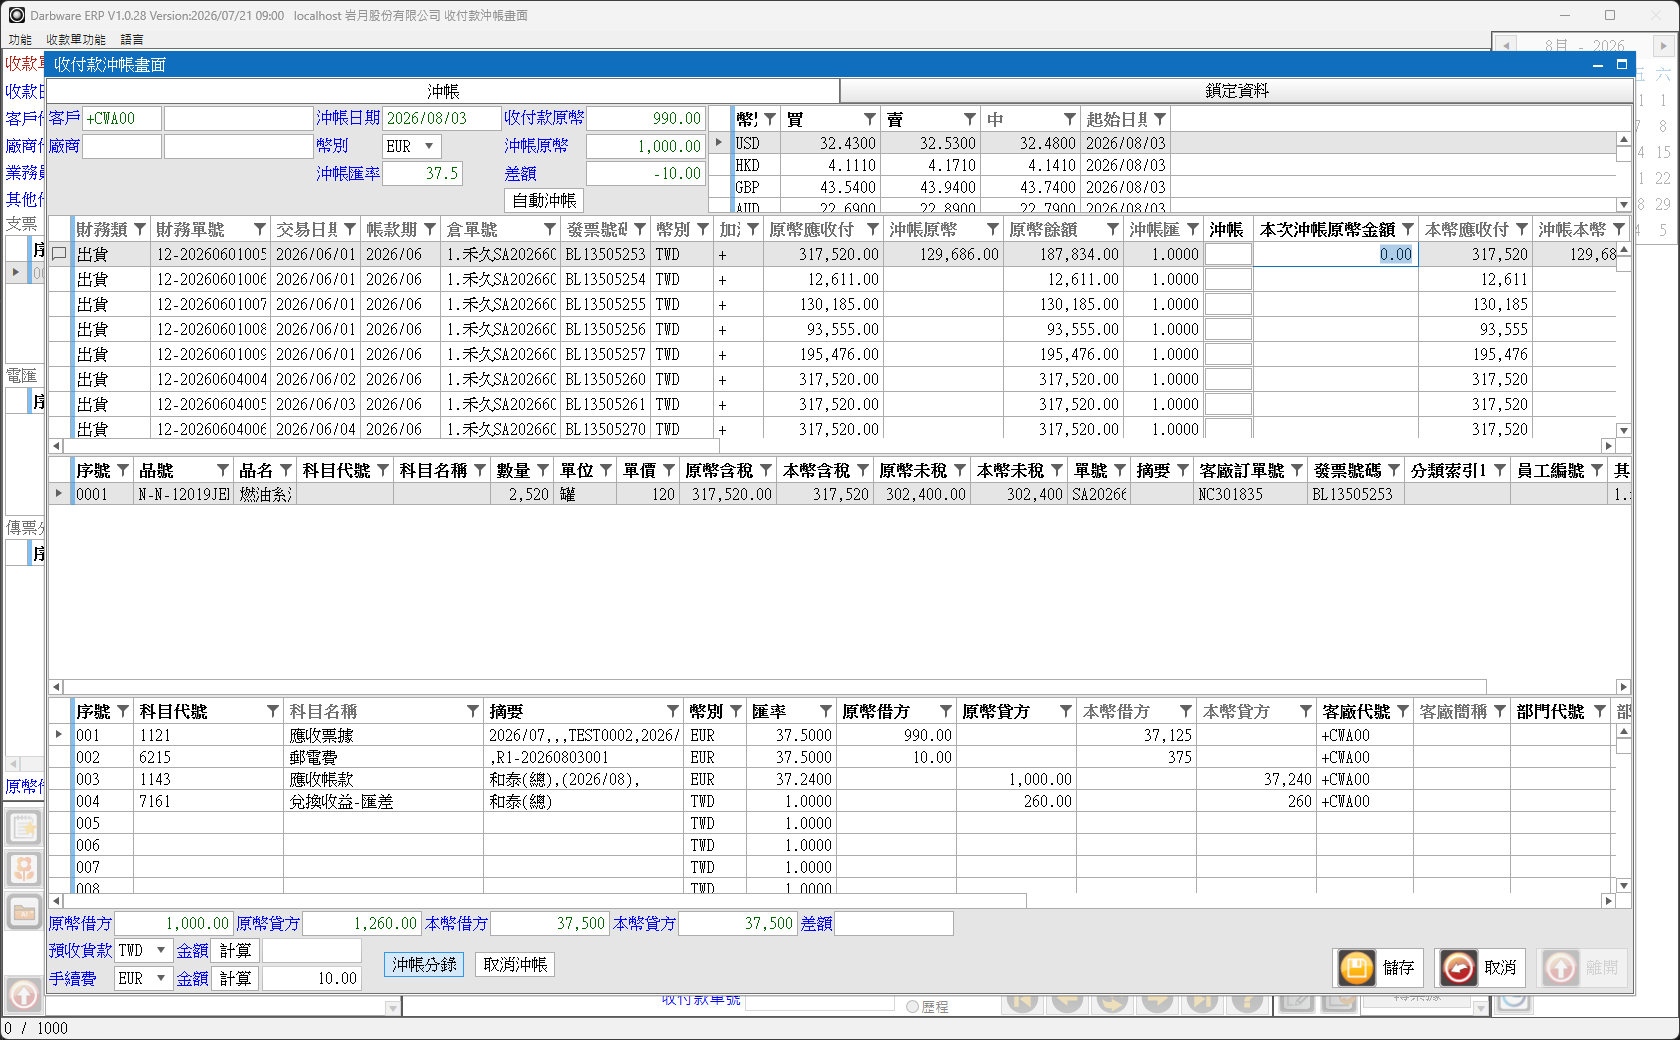Image resolution: width=1680 pixels, height=1040 pixels.
Task: Tick 沖帳 checkbox for 12-20260601009 row
Action: coord(1228,354)
